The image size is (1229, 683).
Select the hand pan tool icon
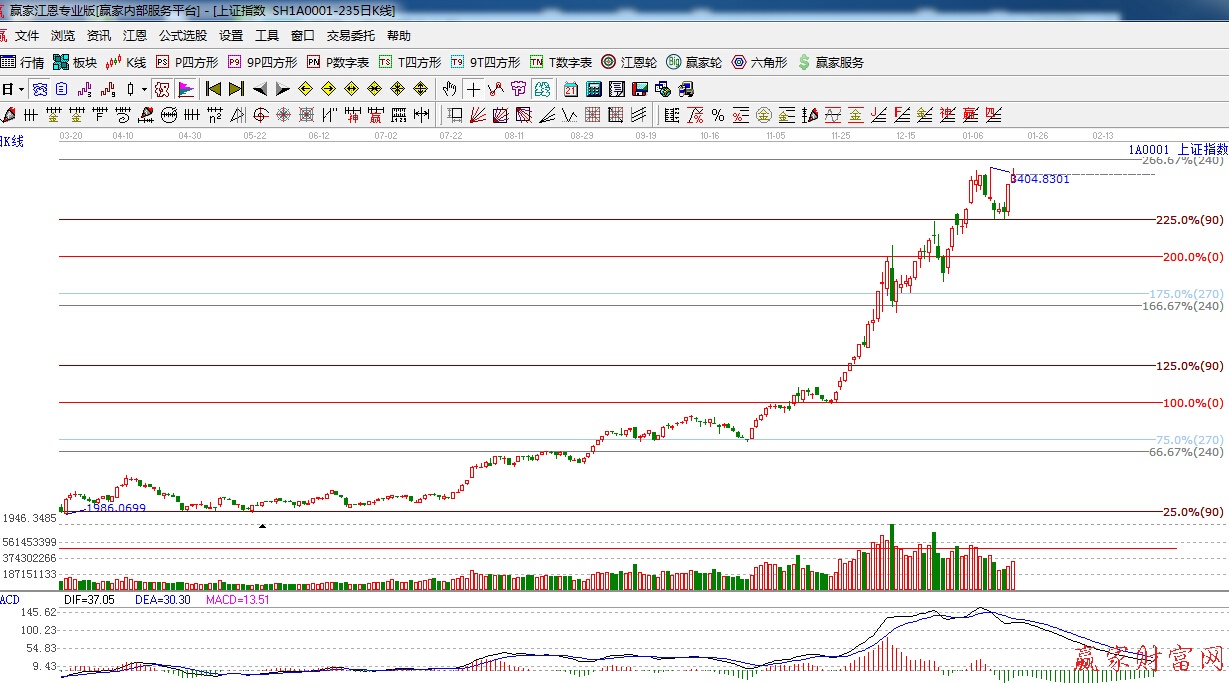coord(450,89)
